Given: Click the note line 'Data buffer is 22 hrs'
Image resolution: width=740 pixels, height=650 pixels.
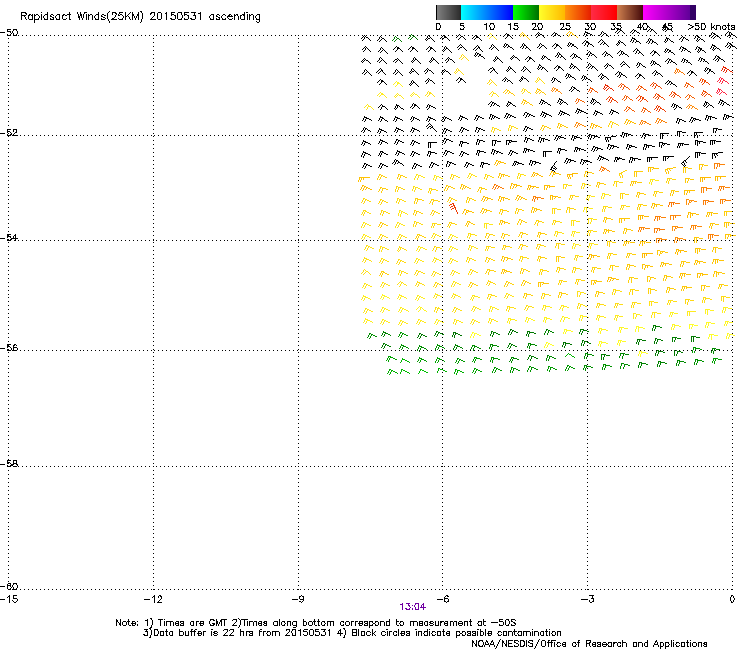Looking at the screenshot, I should pyautogui.click(x=199, y=633).
